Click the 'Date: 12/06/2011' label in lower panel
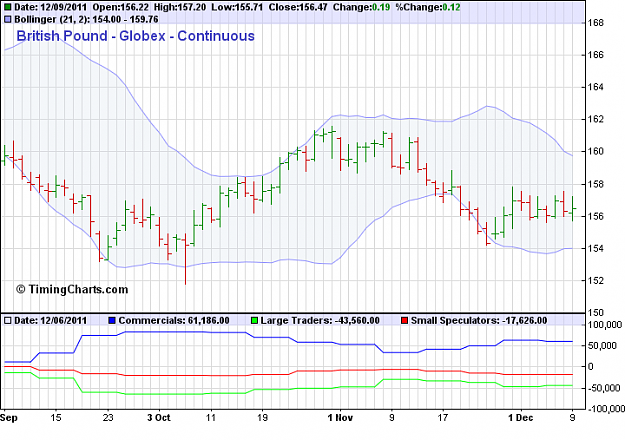The height and width of the screenshot is (440, 625). 50,320
